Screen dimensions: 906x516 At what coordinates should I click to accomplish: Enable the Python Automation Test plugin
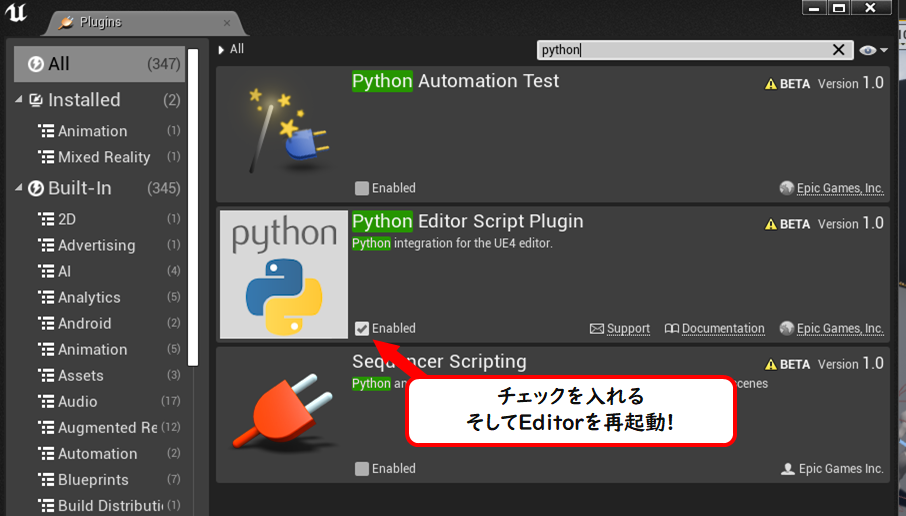pos(362,188)
